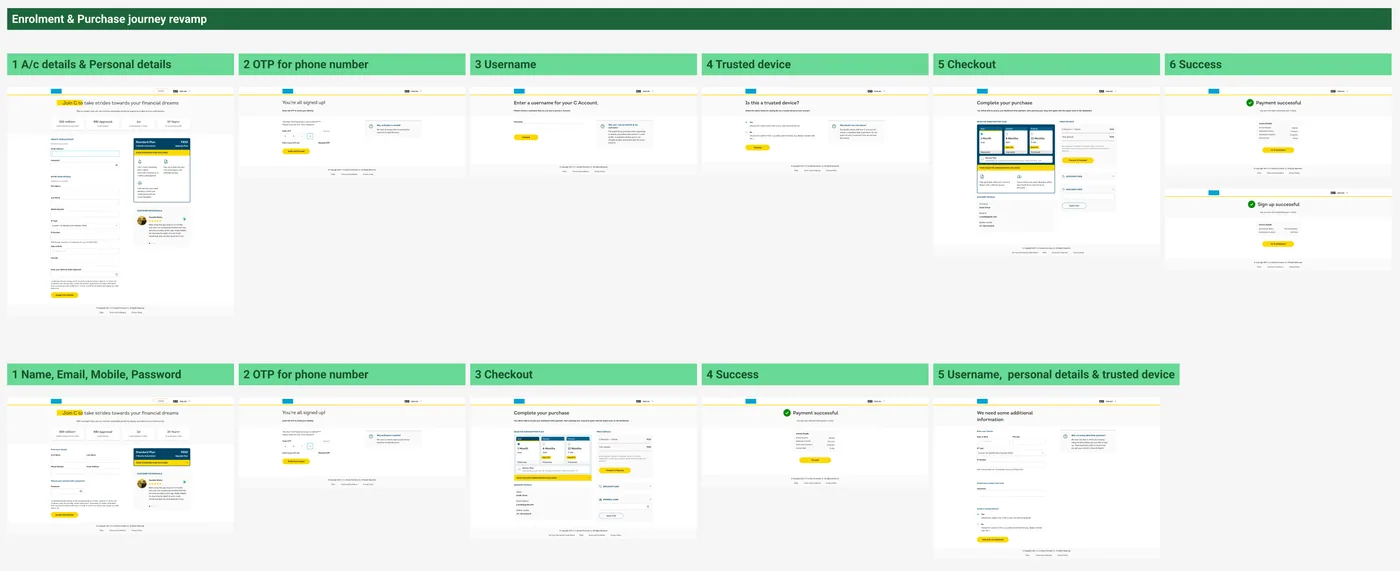This screenshot has width=1400, height=571.
Task: Open language selector above 'Payment successful' in 6 Success
Action: coord(1339,92)
